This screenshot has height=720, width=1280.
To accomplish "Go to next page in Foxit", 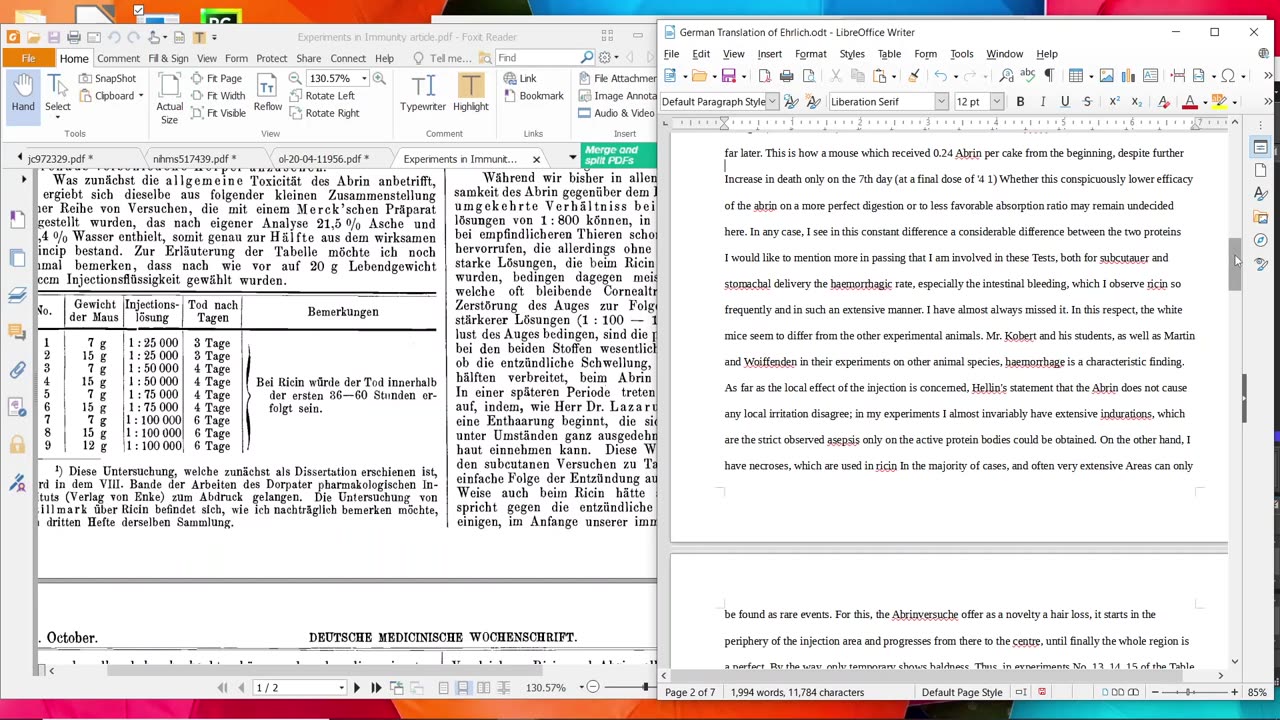I will tap(357, 688).
